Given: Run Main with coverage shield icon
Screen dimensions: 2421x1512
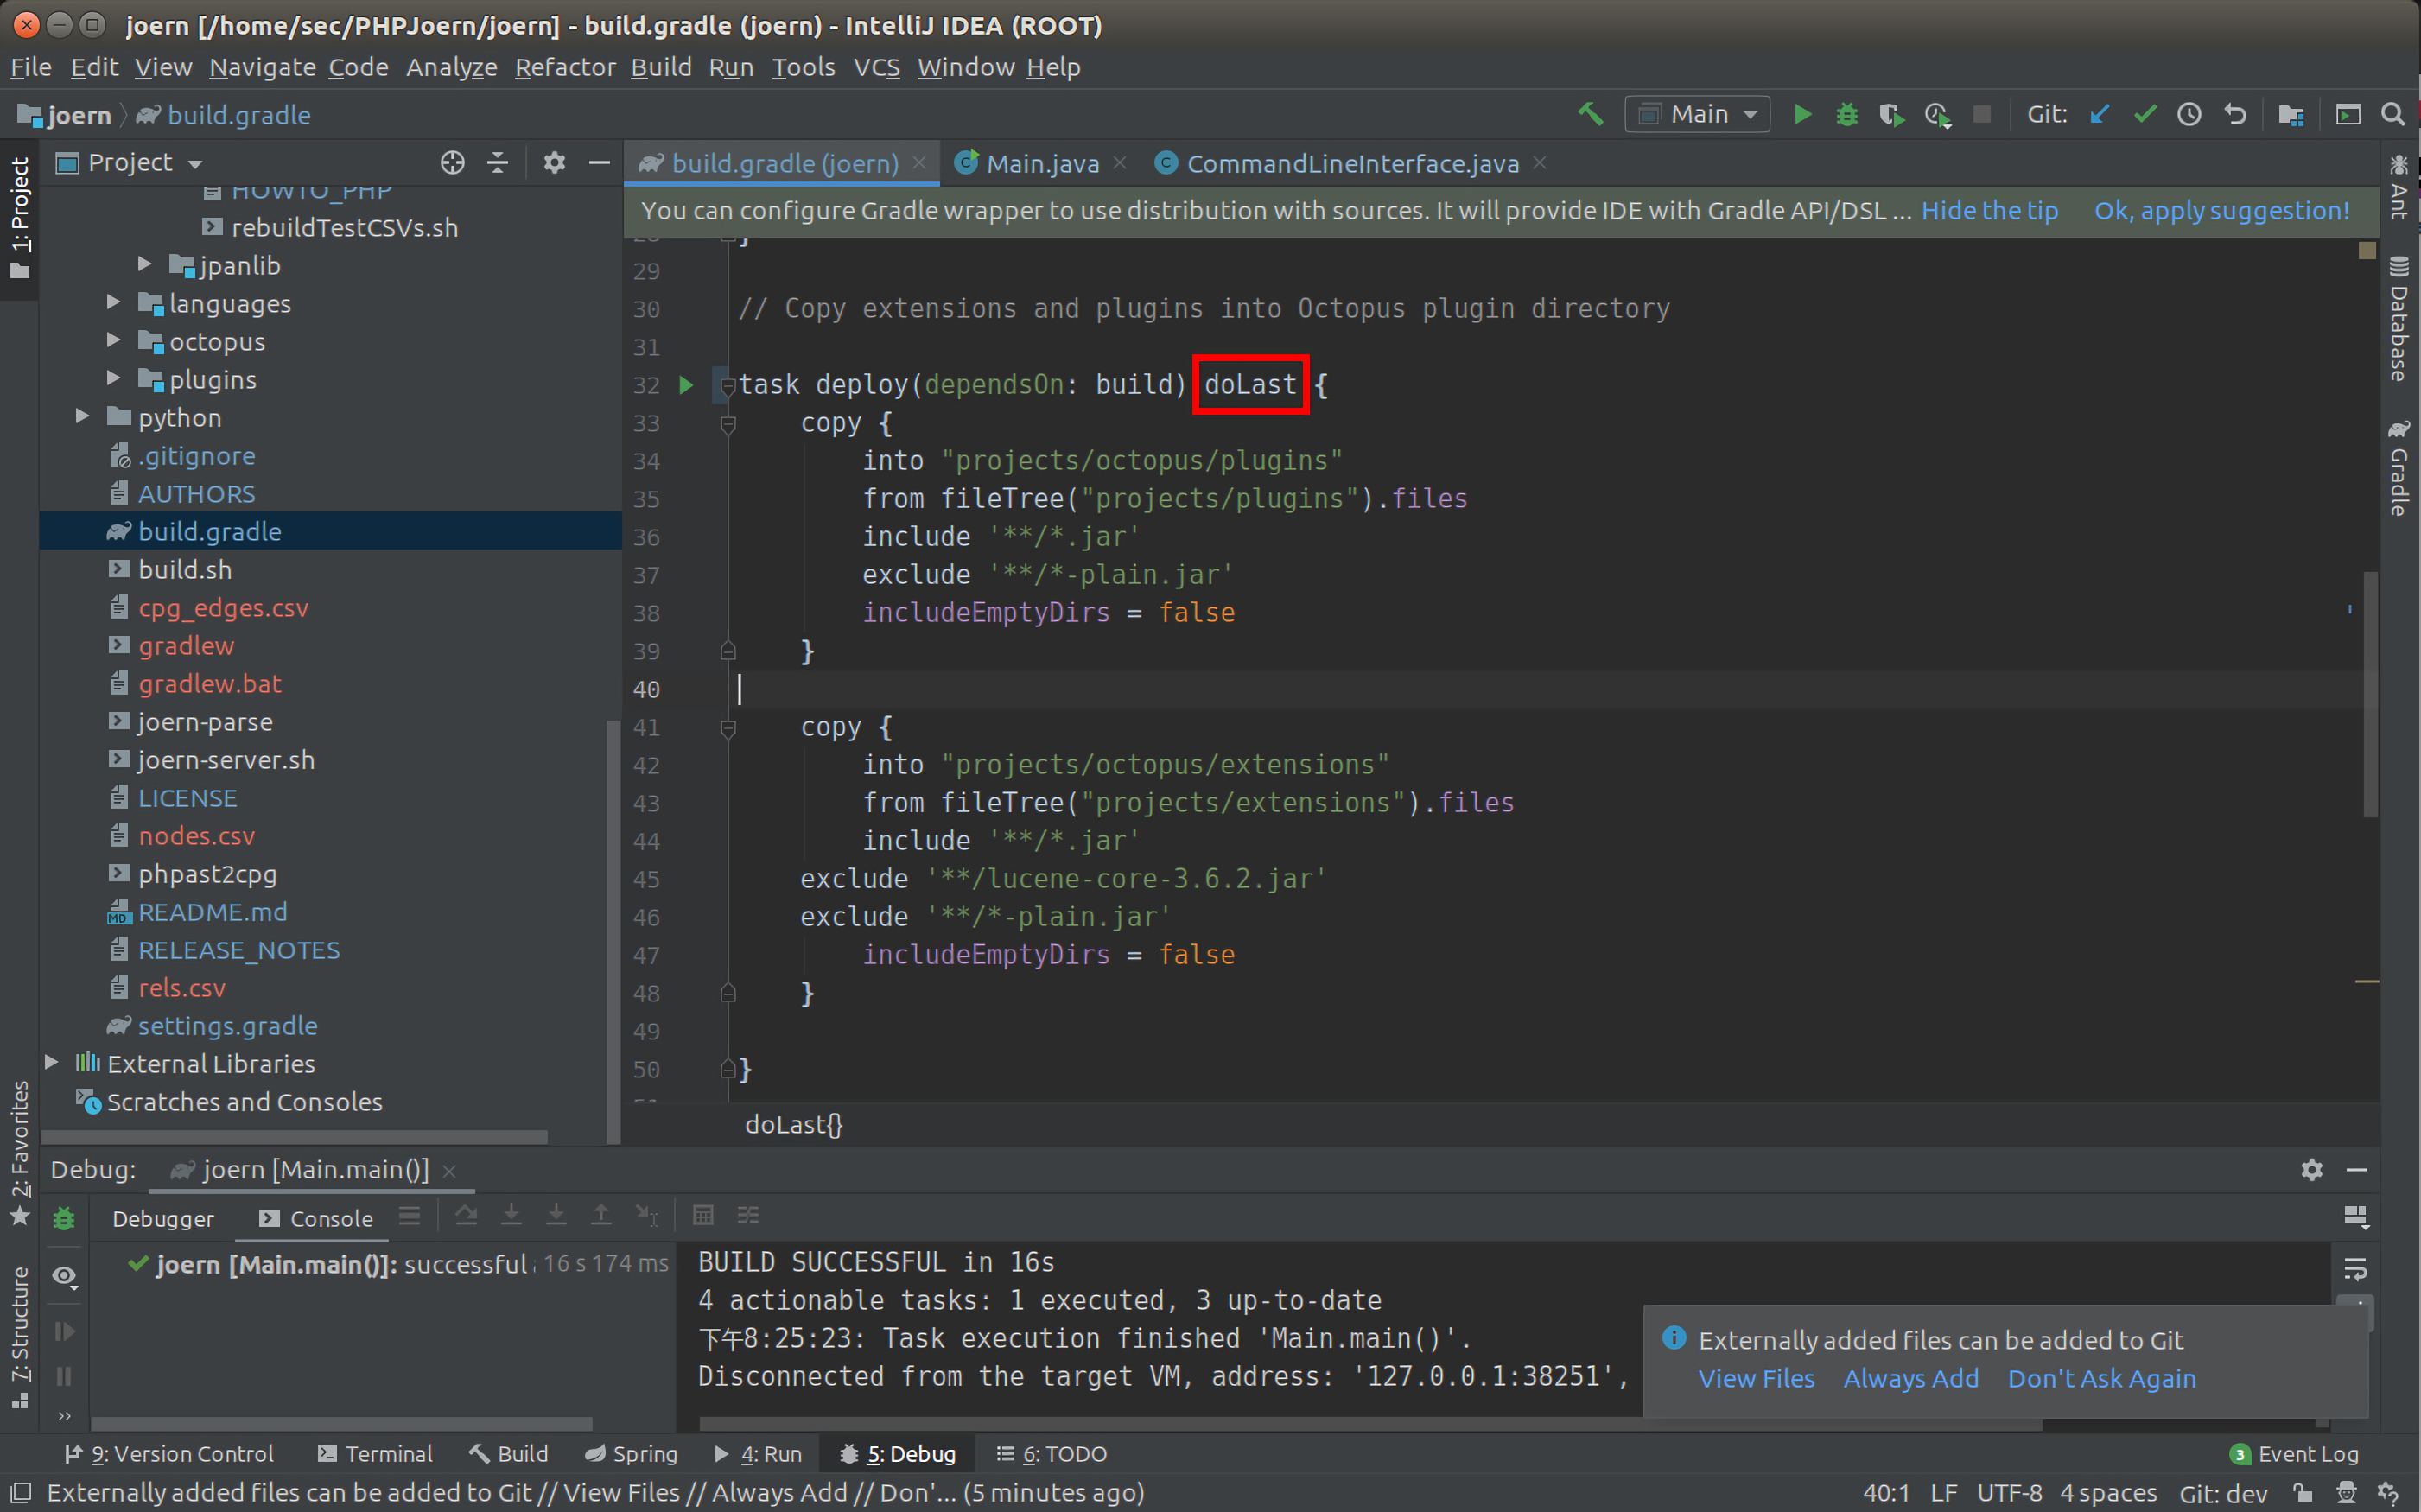Looking at the screenshot, I should 1891,114.
